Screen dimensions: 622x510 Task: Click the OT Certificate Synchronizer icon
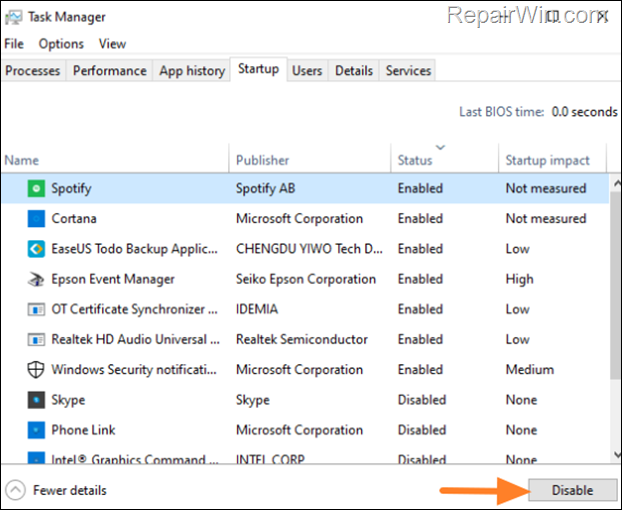[x=36, y=309]
